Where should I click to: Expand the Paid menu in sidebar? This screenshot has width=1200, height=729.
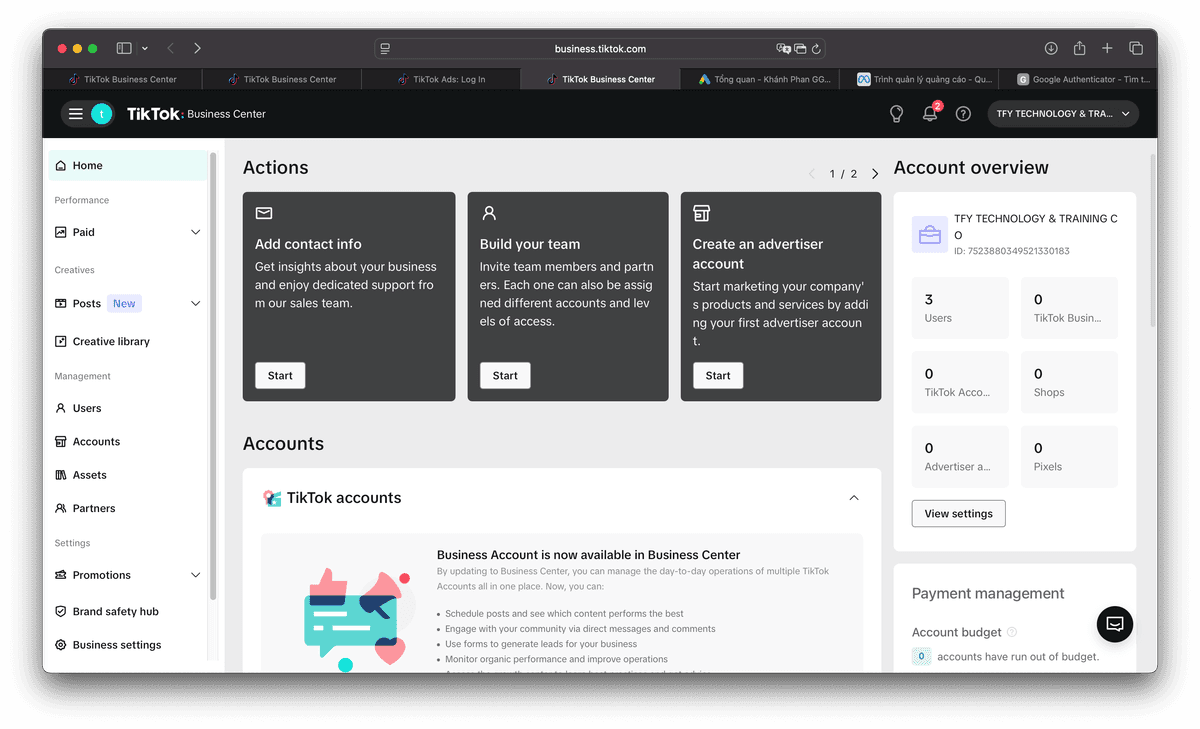click(x=195, y=232)
